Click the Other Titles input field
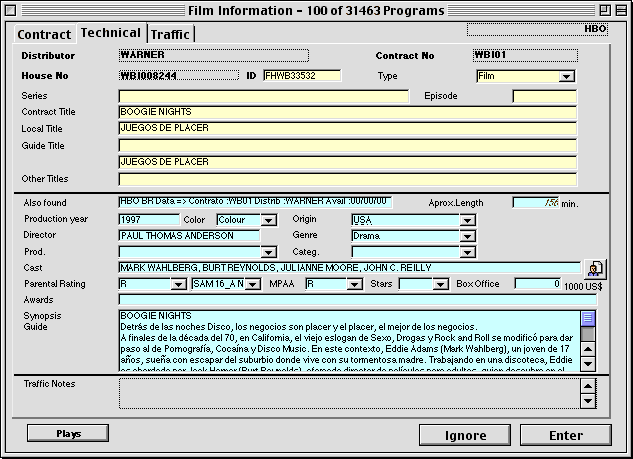The height and width of the screenshot is (459, 633). tap(348, 179)
